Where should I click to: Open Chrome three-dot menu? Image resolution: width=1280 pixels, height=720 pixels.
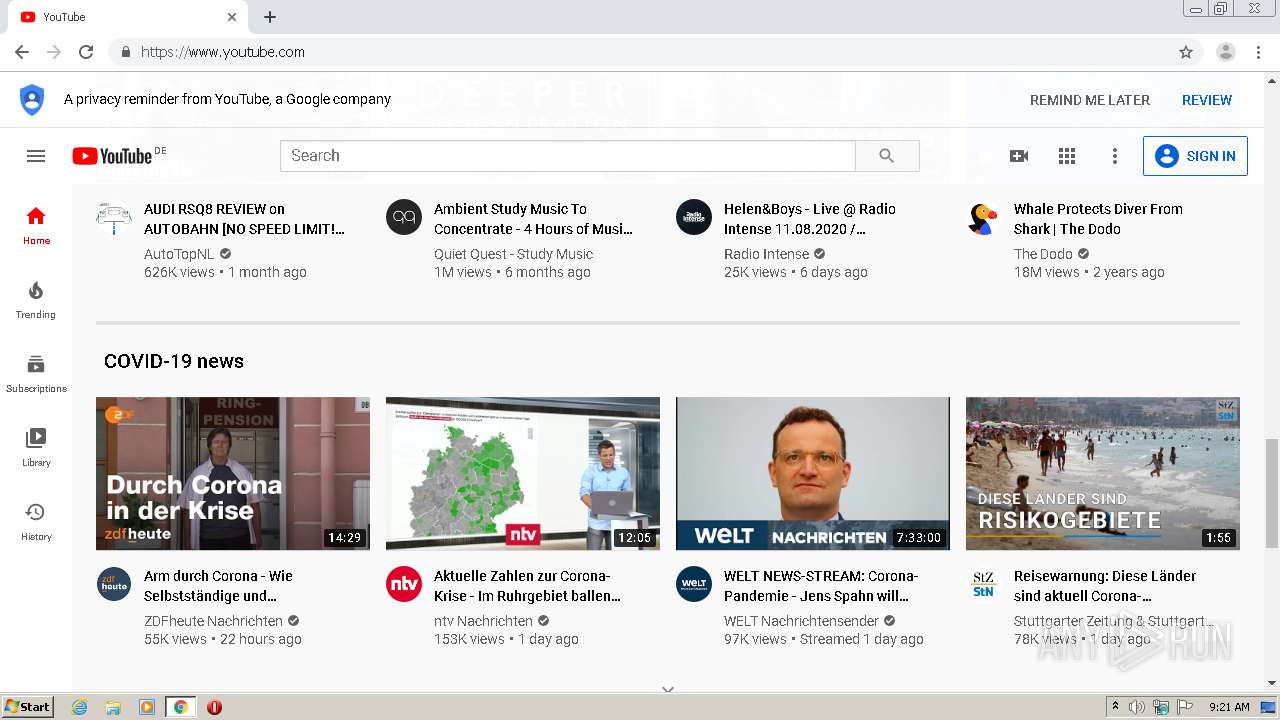(x=1259, y=52)
